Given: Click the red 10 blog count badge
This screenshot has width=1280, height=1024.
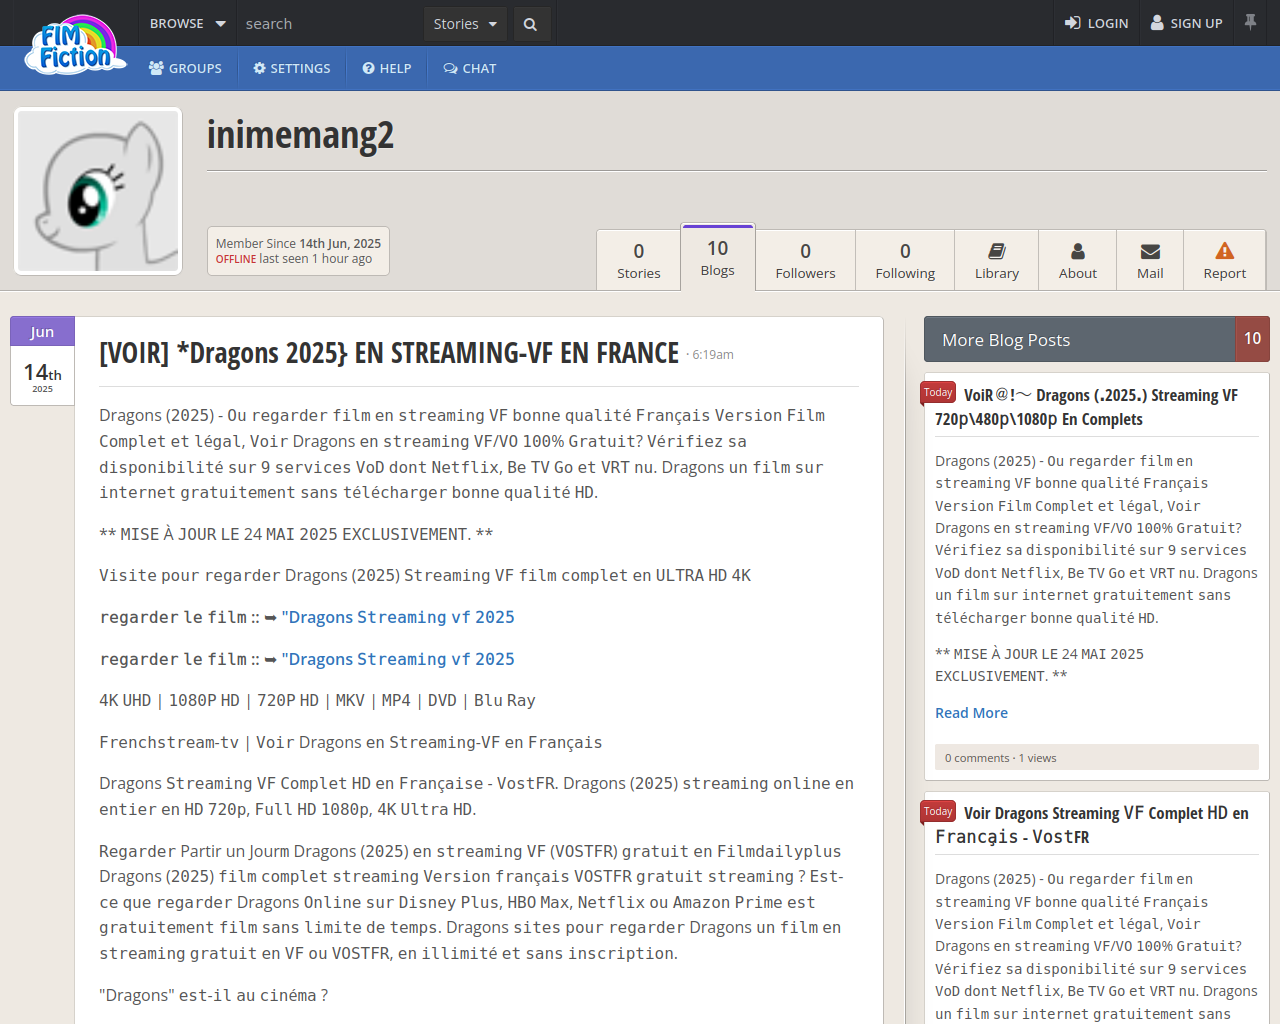Looking at the screenshot, I should point(1252,339).
